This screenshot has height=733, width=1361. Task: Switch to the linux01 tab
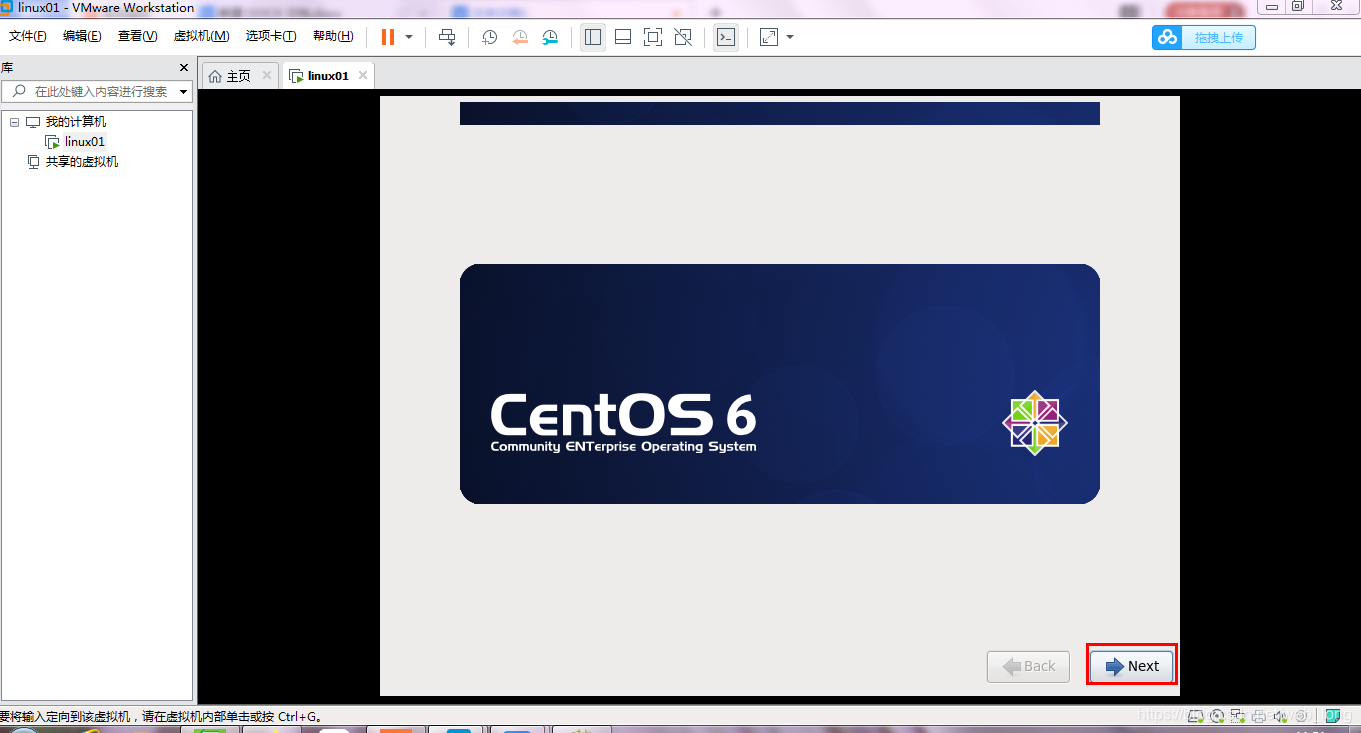tap(327, 76)
